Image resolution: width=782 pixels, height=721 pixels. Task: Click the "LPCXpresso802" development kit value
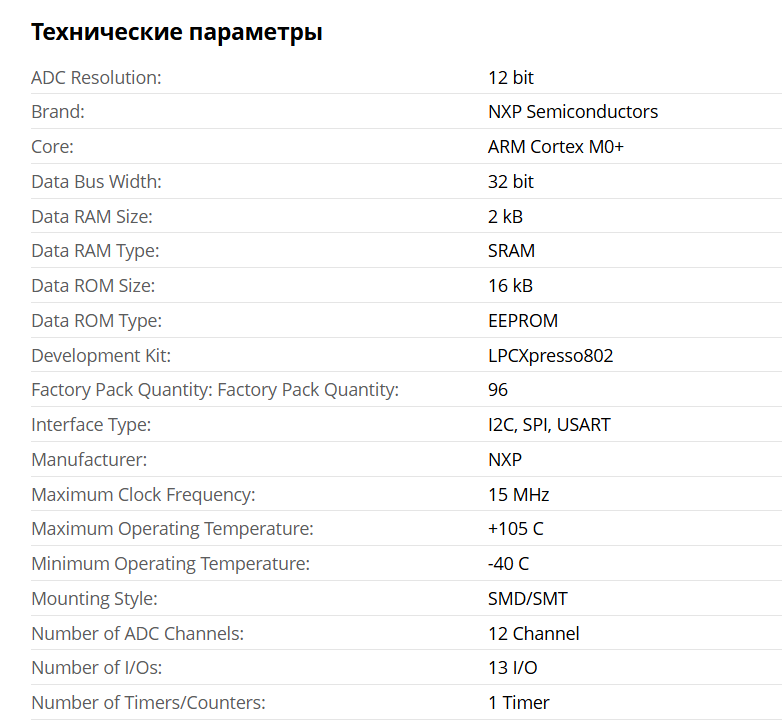tap(551, 356)
